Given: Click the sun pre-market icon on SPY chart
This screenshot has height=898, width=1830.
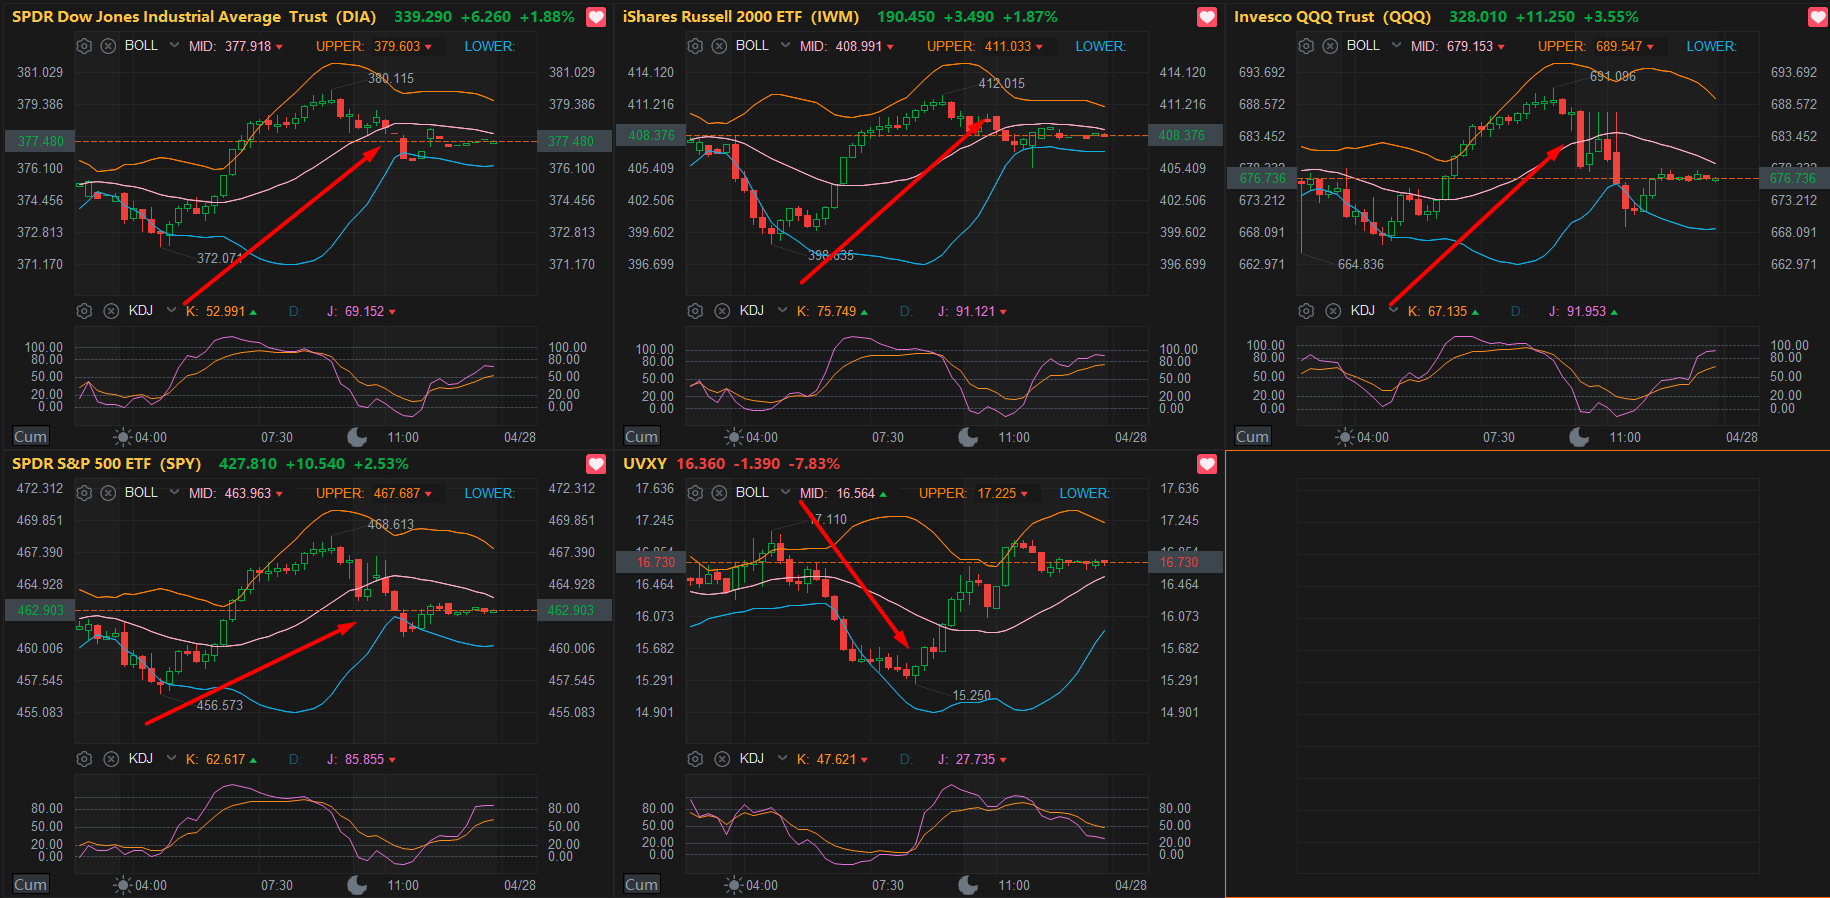Looking at the screenshot, I should click(x=123, y=885).
